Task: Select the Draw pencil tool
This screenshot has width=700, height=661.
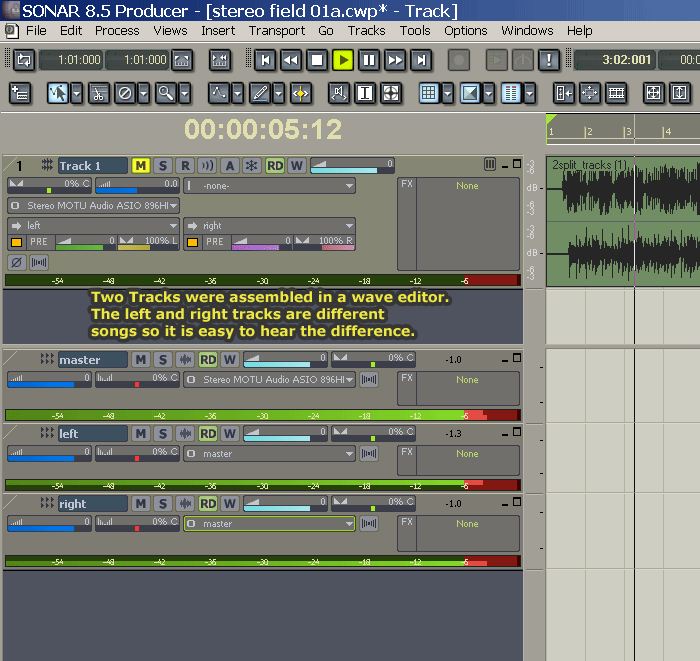Action: click(259, 94)
